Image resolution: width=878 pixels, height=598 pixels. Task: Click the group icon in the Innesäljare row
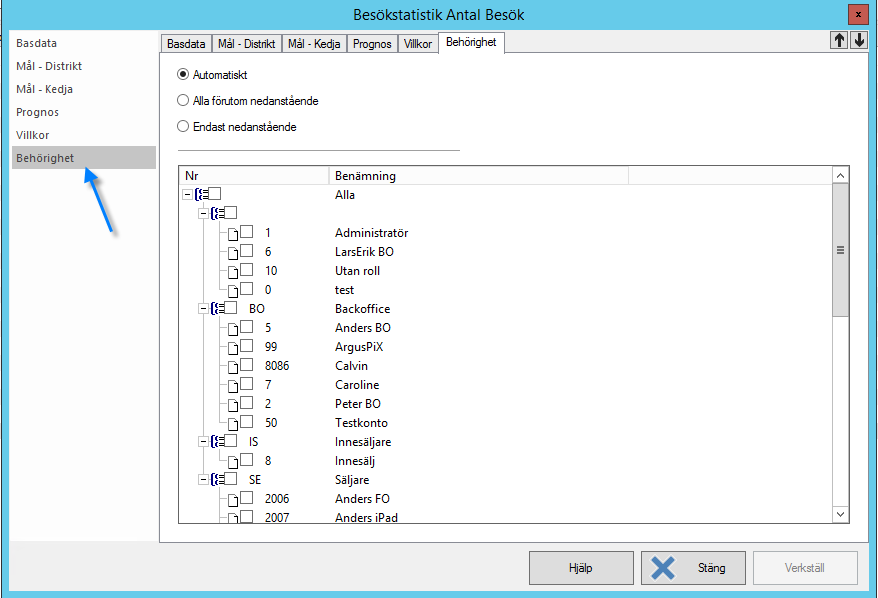coord(217,442)
